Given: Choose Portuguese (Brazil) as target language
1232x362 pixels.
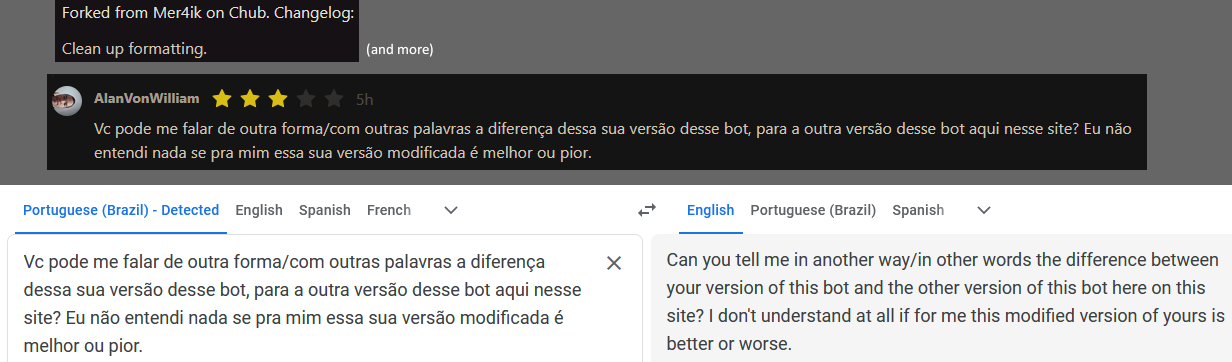Looking at the screenshot, I should 813,210.
